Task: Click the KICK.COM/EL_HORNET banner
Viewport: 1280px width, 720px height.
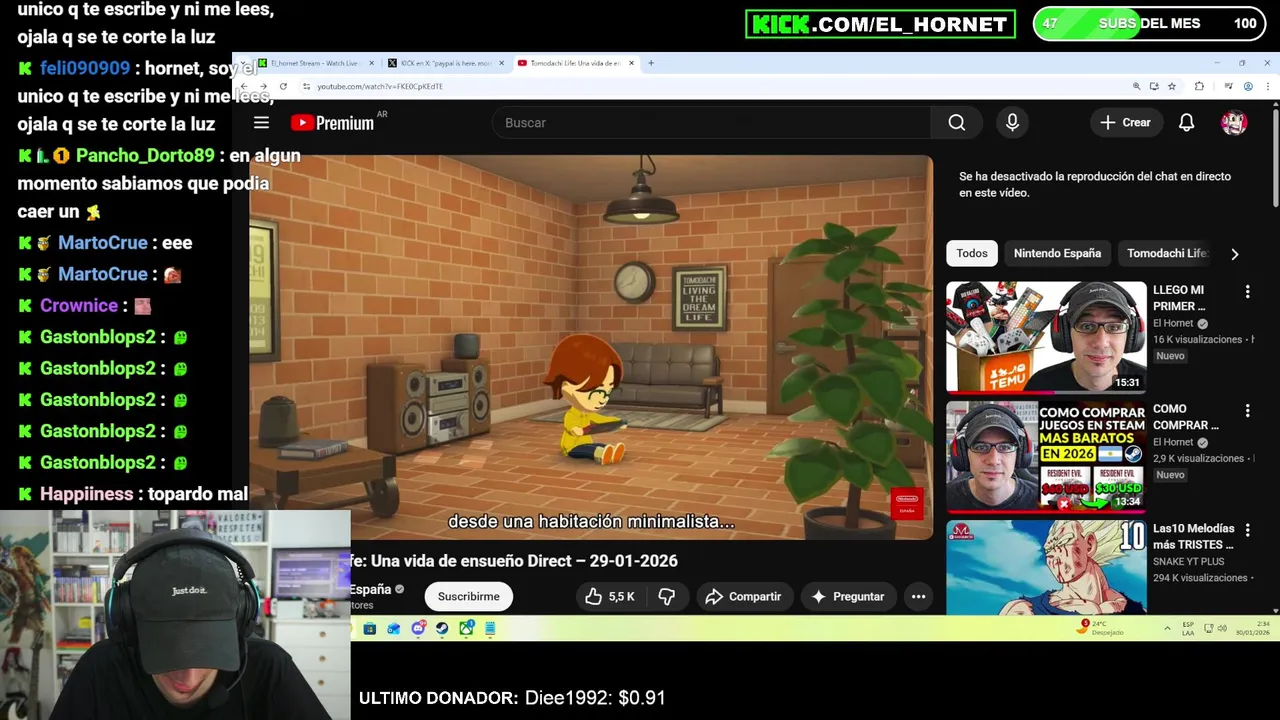Action: 880,24
